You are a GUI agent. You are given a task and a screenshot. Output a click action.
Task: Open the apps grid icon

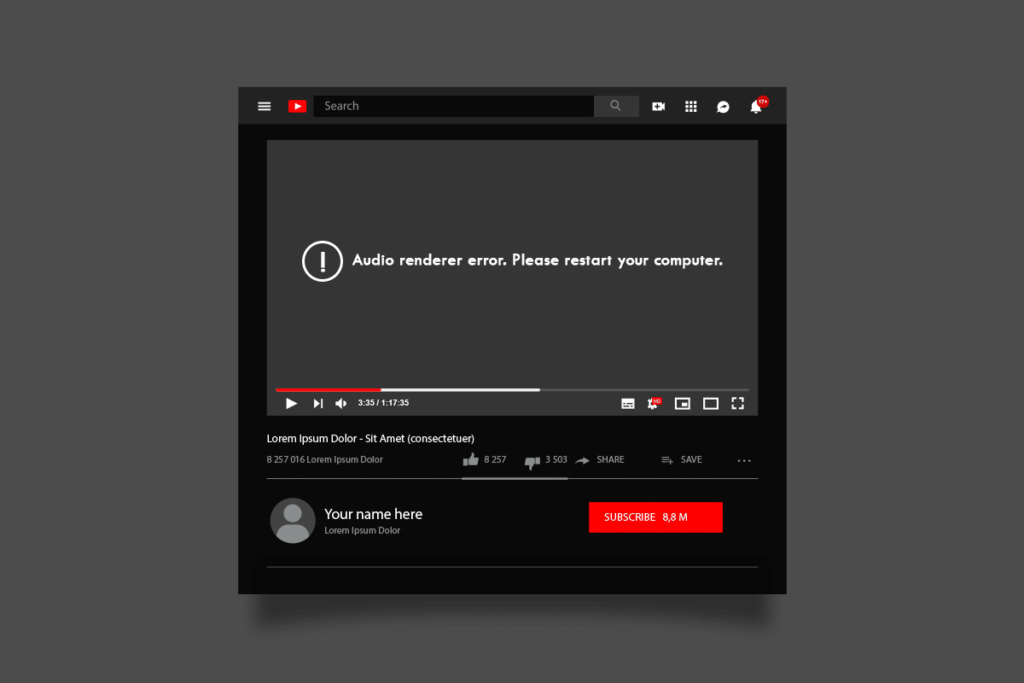[x=691, y=106]
